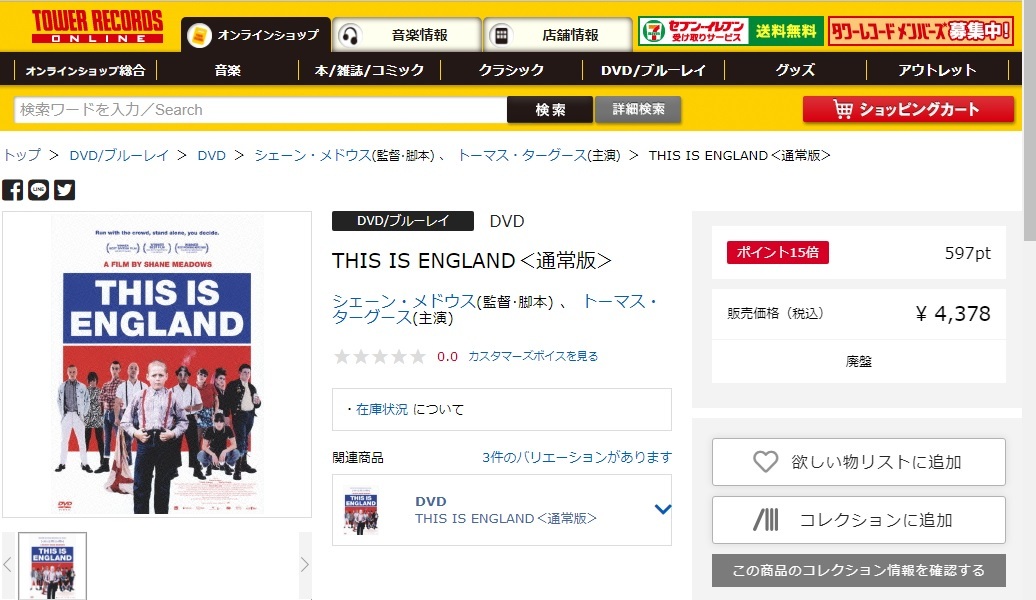Click コレクションに追加 button
The height and width of the screenshot is (600, 1036).
pos(859,520)
